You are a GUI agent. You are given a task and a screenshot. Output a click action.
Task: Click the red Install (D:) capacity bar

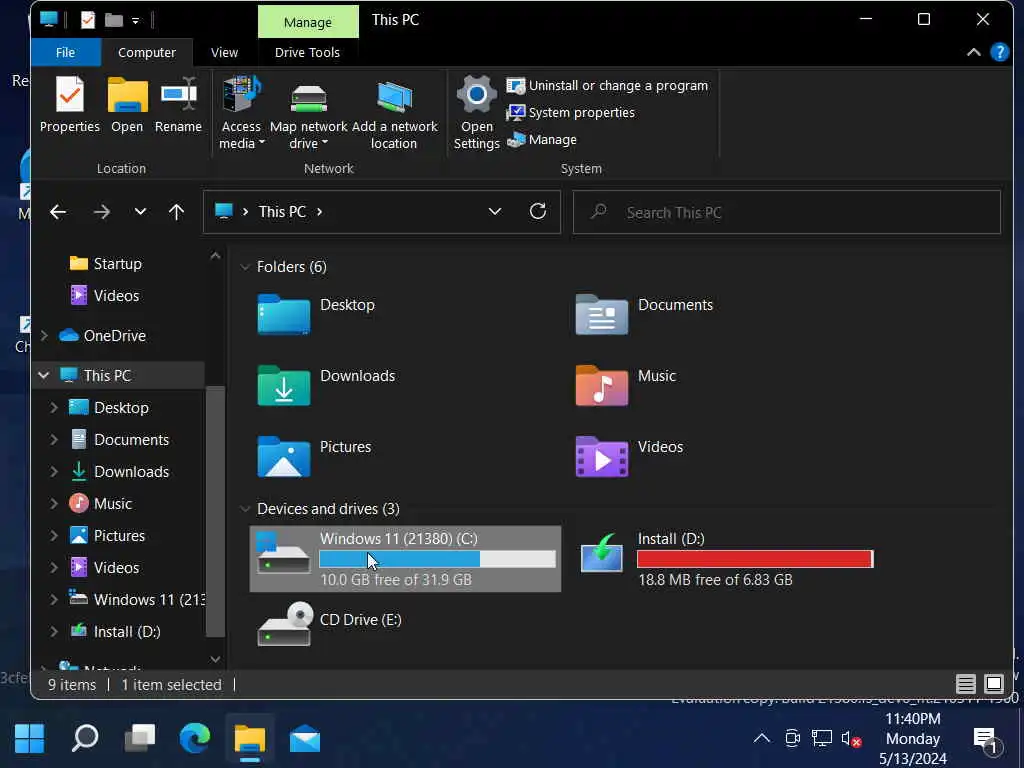coord(755,559)
